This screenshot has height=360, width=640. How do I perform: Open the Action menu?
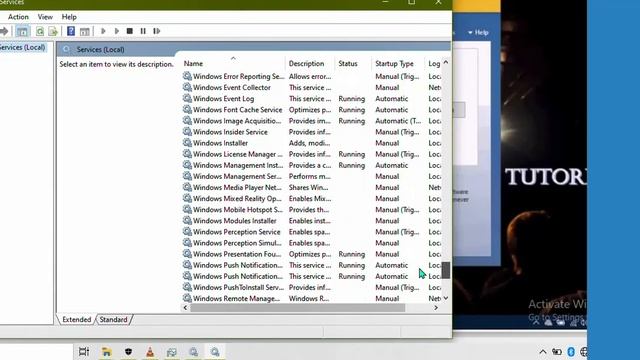click(18, 17)
